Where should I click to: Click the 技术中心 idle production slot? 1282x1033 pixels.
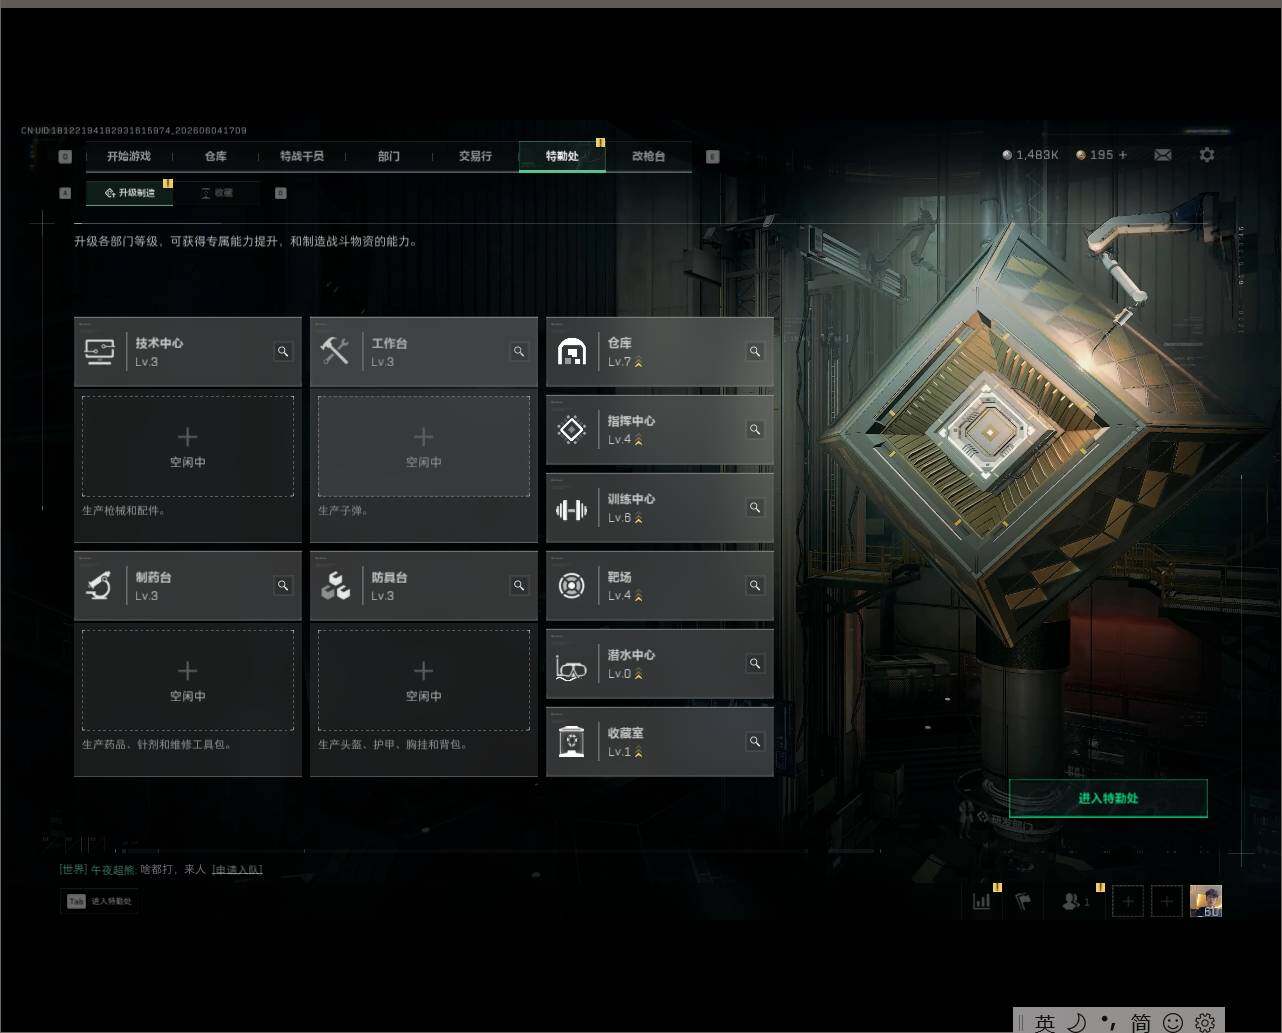point(188,446)
